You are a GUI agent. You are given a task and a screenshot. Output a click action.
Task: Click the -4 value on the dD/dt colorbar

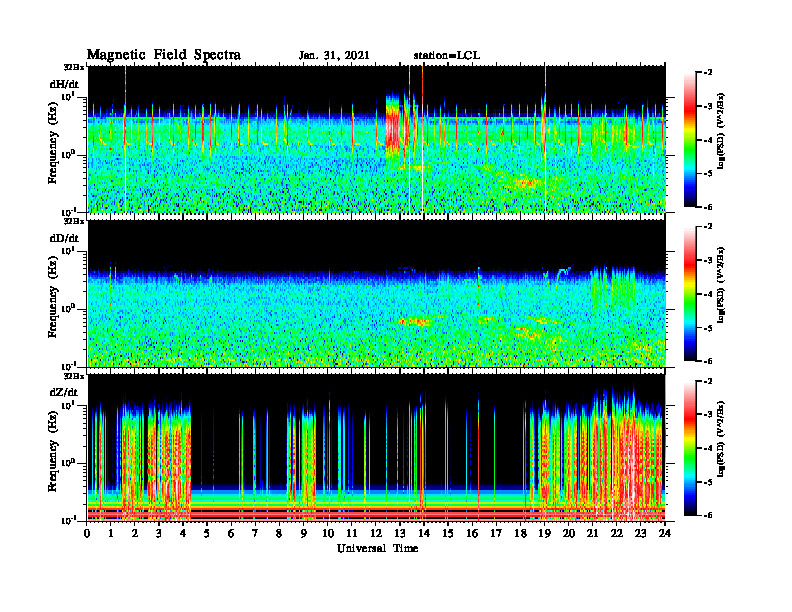708,294
